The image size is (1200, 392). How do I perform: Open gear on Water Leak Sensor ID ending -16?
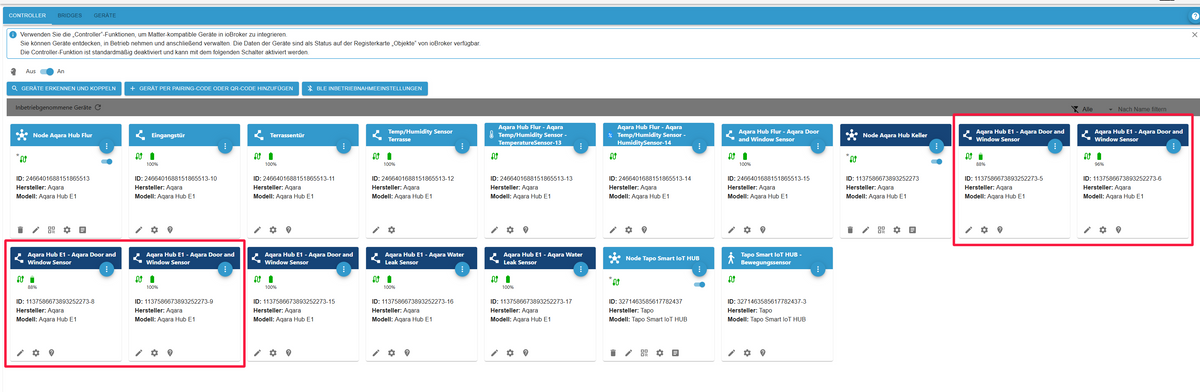click(391, 352)
